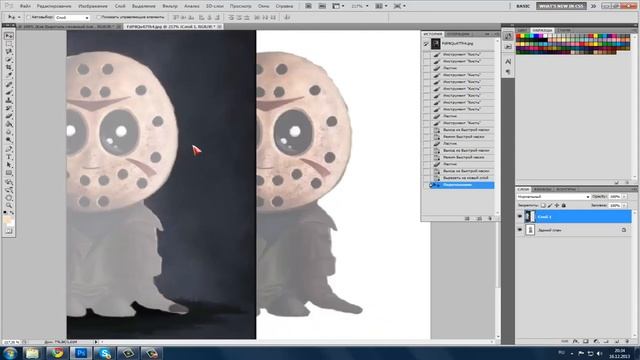Select the Brush tool
This screenshot has width=640, height=360.
pos(9,92)
